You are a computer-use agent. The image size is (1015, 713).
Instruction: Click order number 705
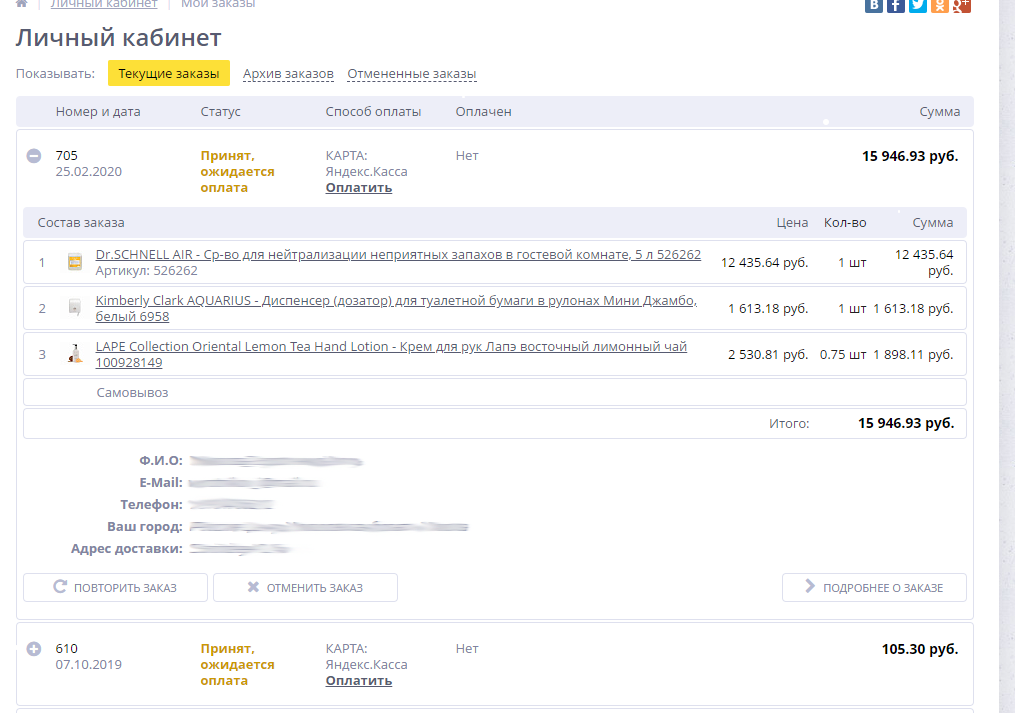pyautogui.click(x=67, y=155)
